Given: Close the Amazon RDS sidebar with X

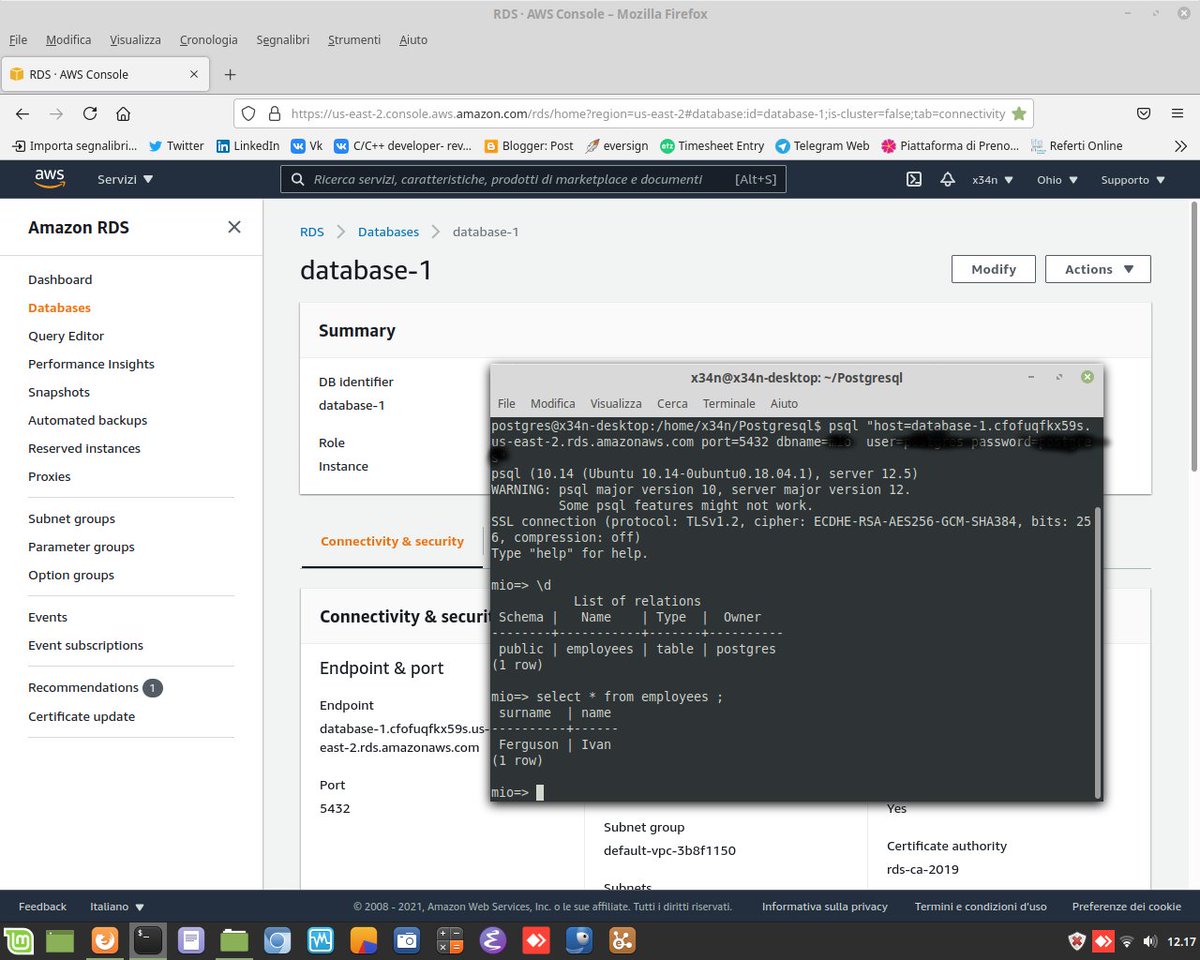Looking at the screenshot, I should pos(234,227).
